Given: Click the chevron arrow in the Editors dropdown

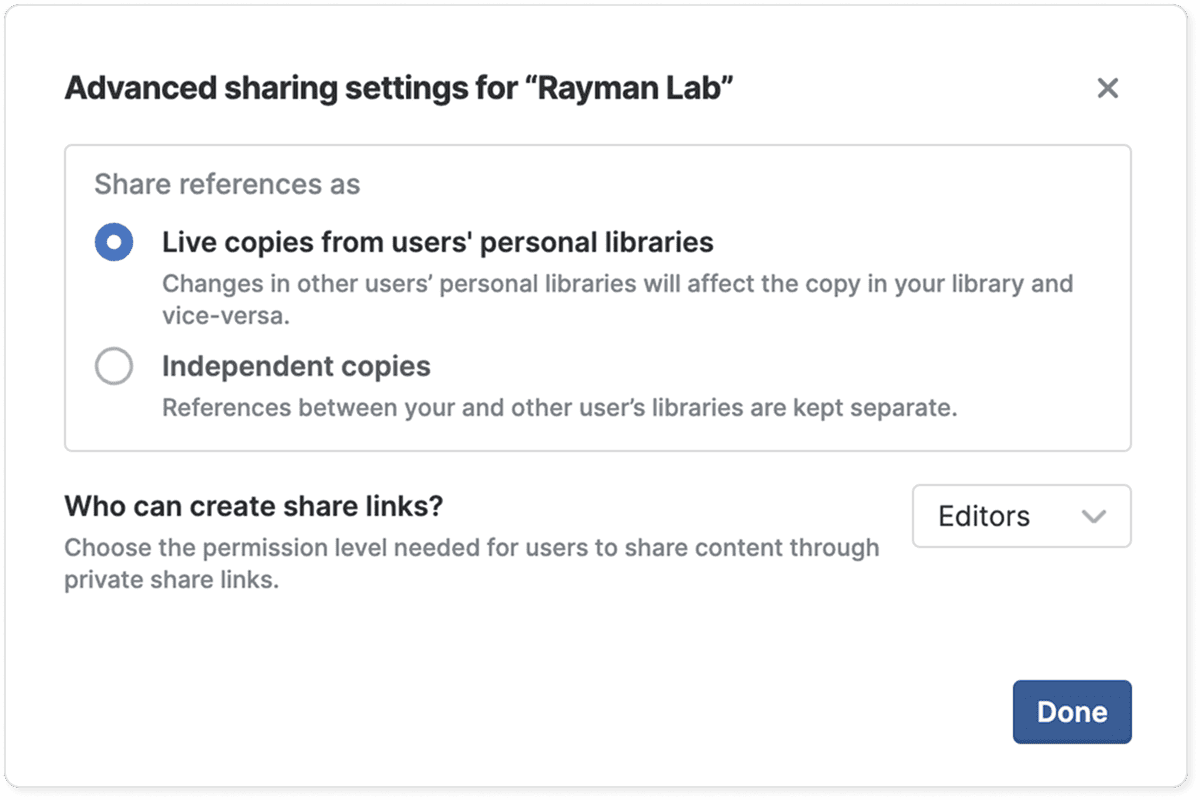Looking at the screenshot, I should pyautogui.click(x=1094, y=517).
